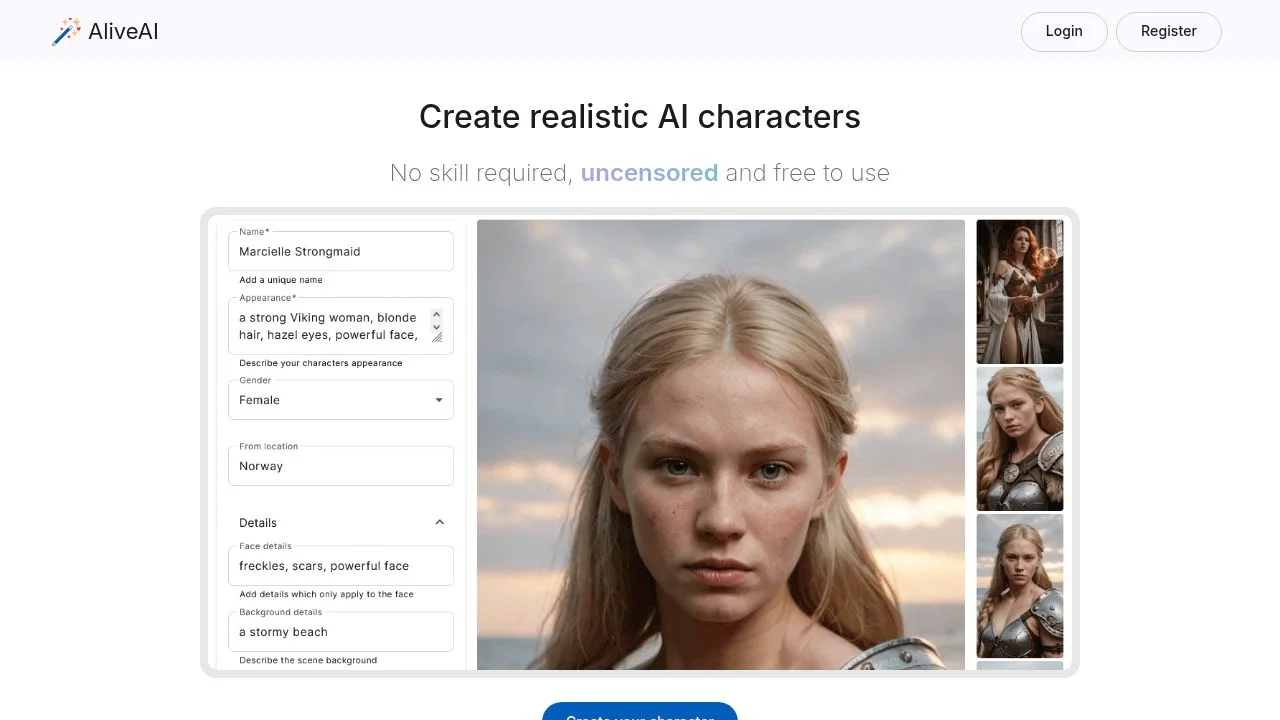Select the sorceress with fireball thumbnail
1280x720 pixels.
pos(1019,291)
